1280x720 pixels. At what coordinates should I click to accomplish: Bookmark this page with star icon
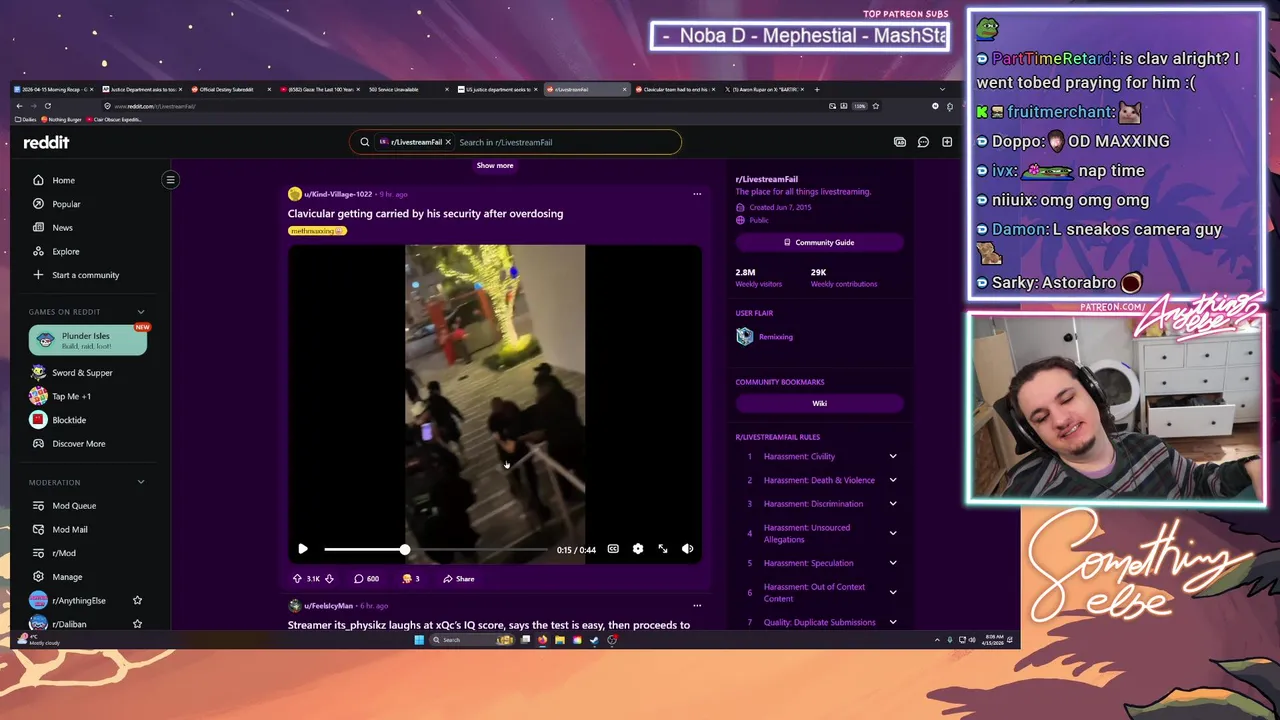click(876, 106)
